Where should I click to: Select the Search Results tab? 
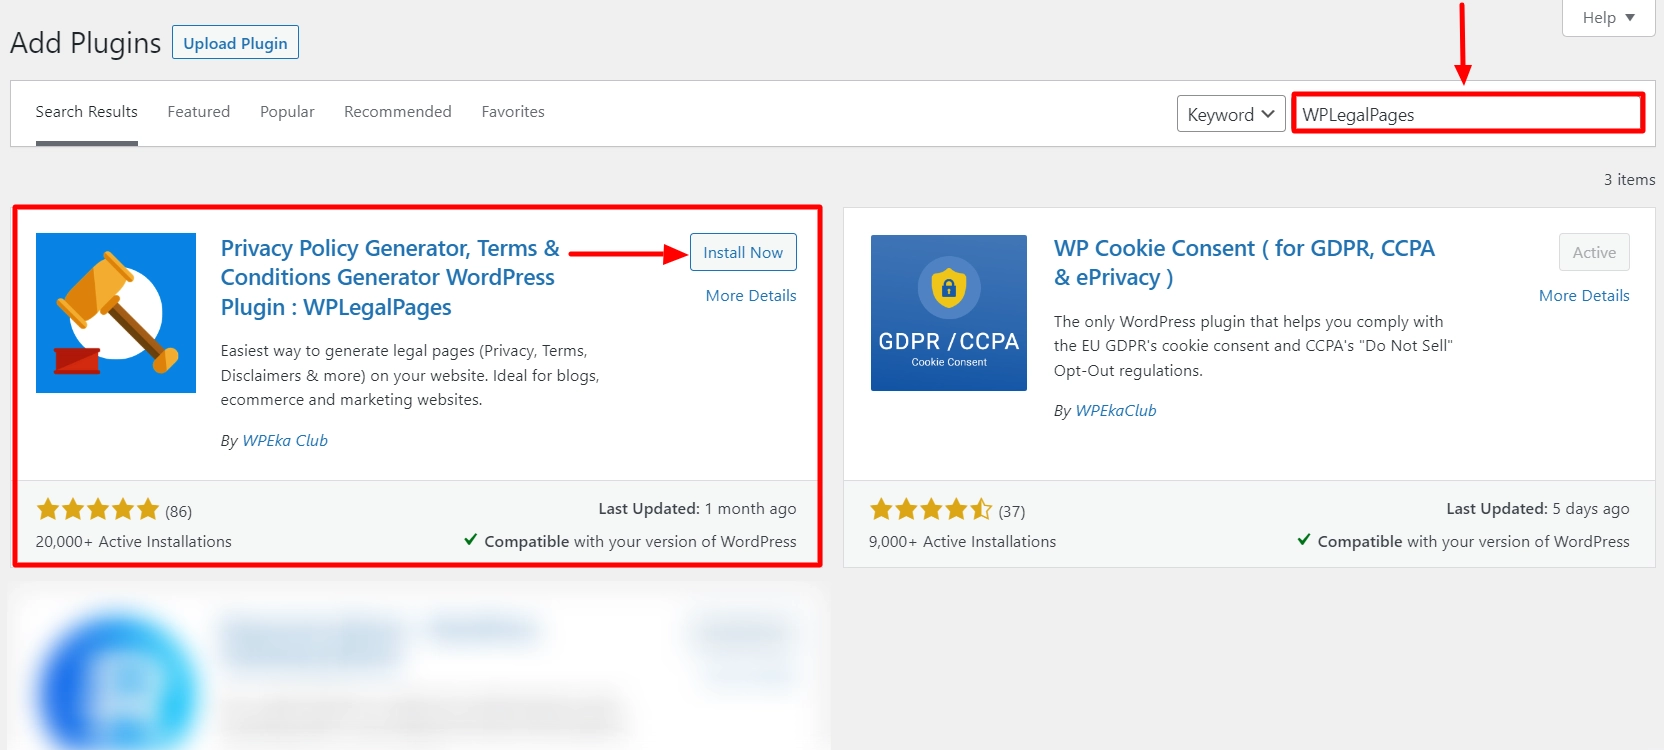point(87,112)
